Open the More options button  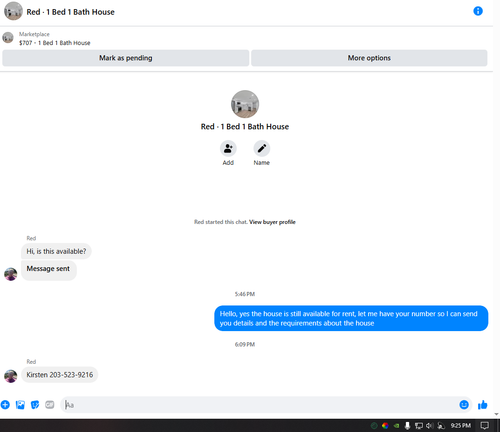point(369,58)
